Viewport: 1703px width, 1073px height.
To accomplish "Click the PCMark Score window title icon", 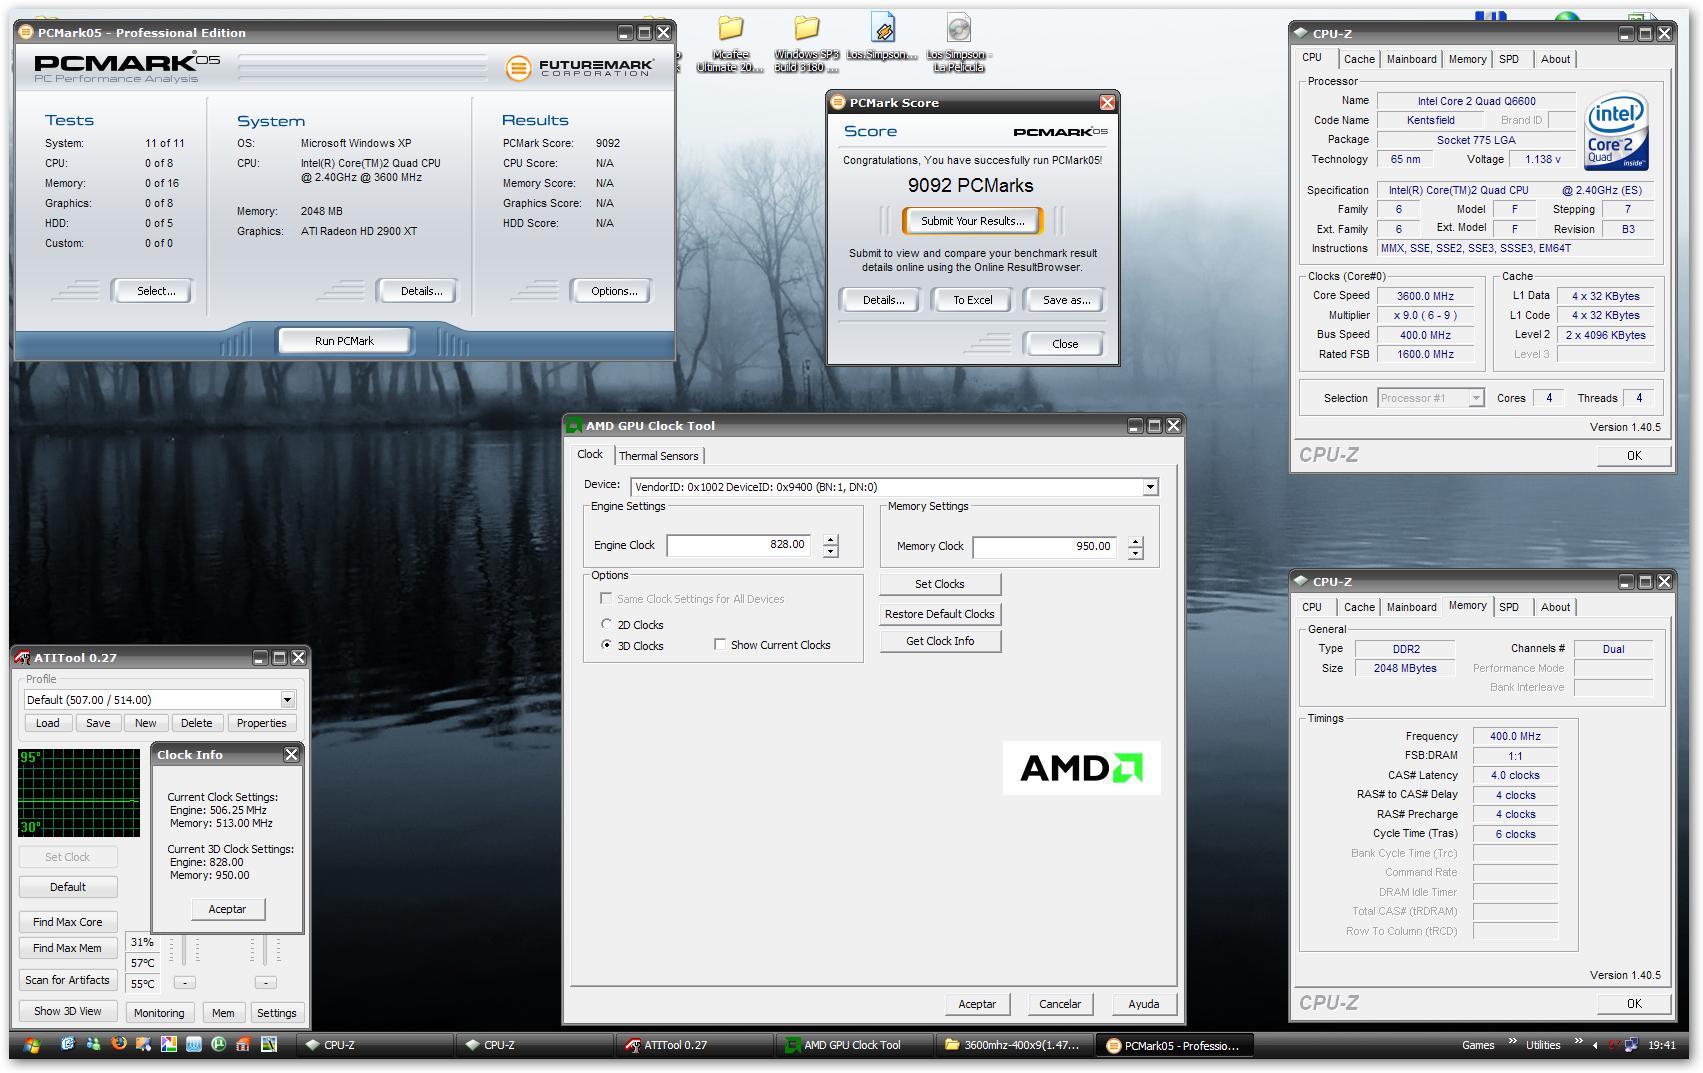I will (x=838, y=102).
